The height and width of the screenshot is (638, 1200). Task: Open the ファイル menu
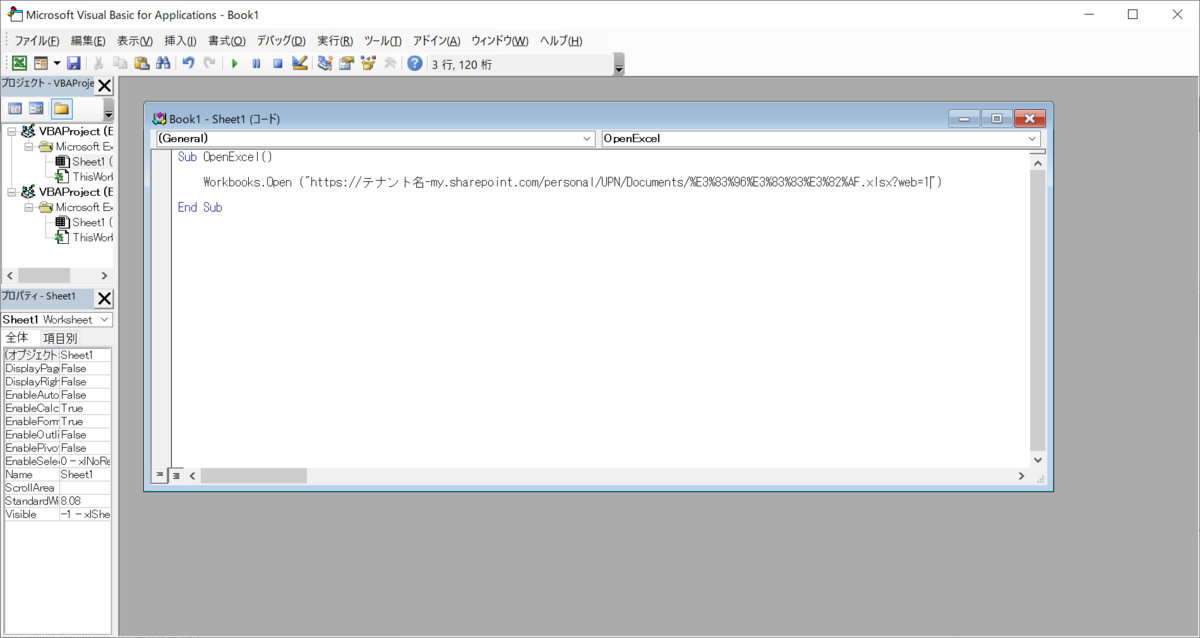click(x=36, y=40)
